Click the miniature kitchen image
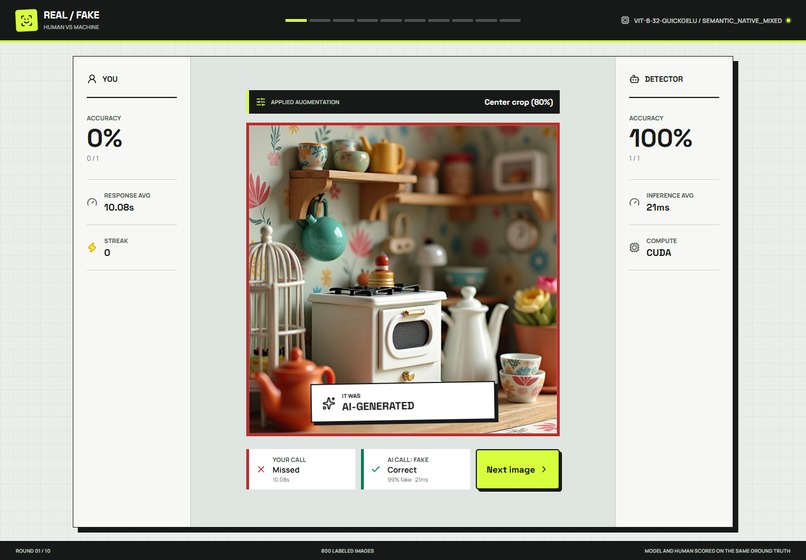Viewport: 806px width, 560px height. 403,279
